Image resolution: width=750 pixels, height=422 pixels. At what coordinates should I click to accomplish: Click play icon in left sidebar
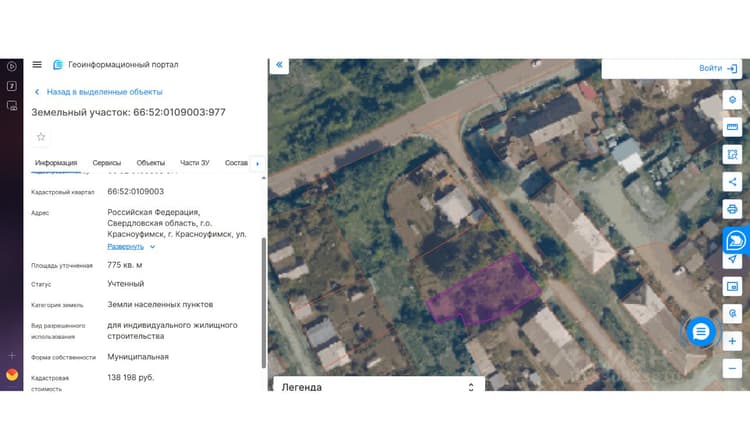(12, 67)
